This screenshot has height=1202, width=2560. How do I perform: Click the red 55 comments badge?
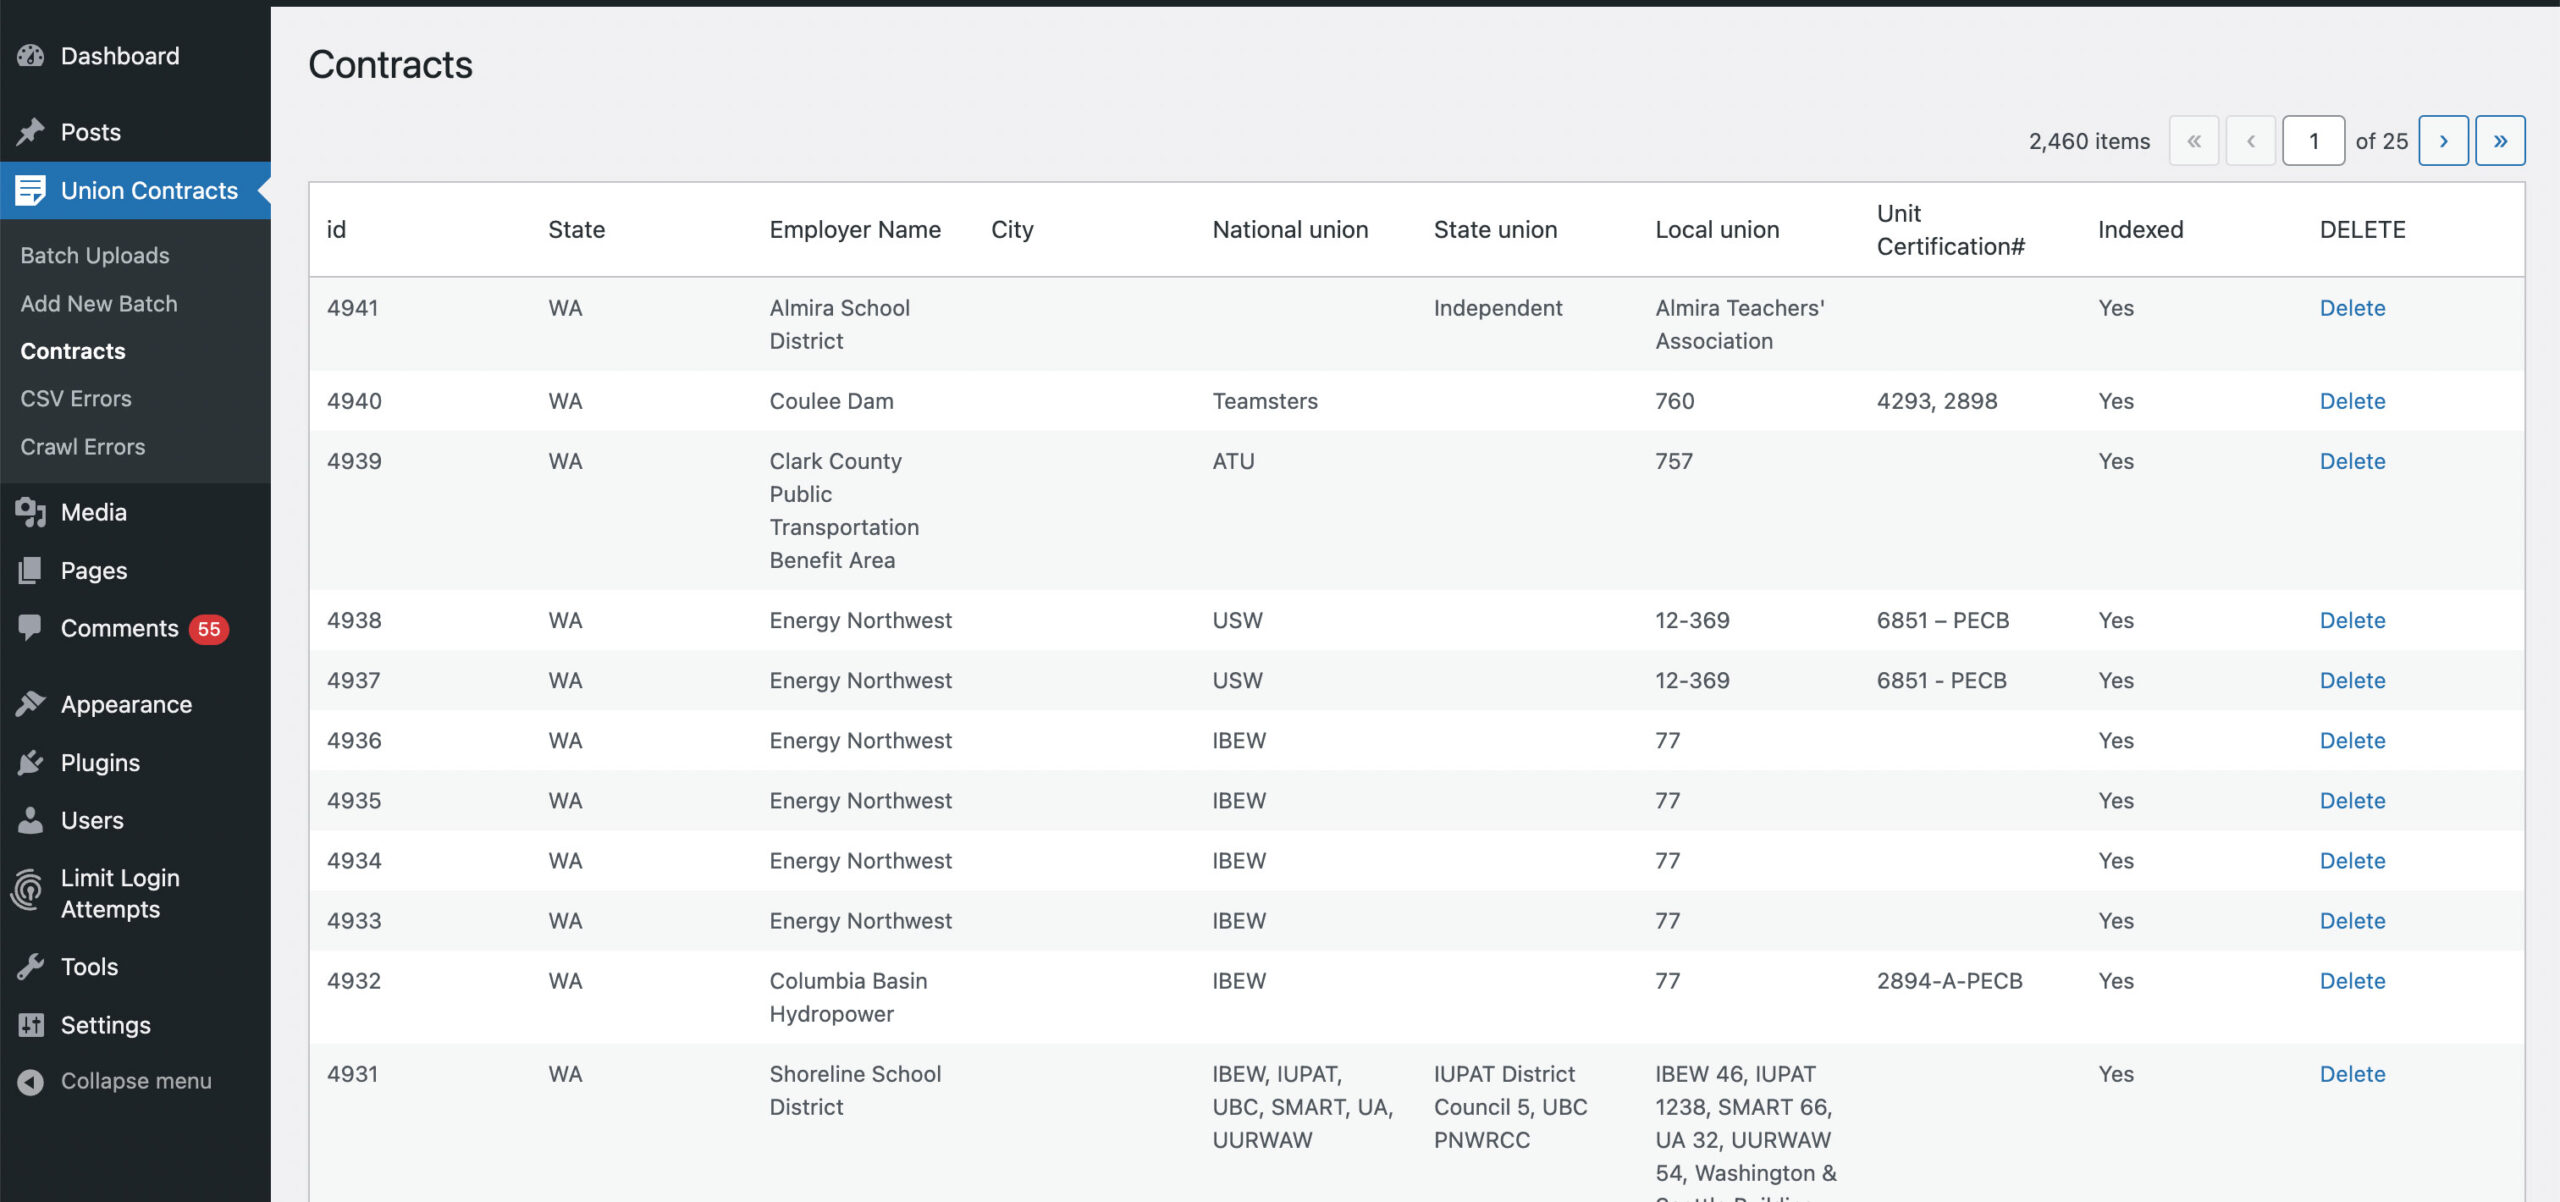pyautogui.click(x=209, y=629)
